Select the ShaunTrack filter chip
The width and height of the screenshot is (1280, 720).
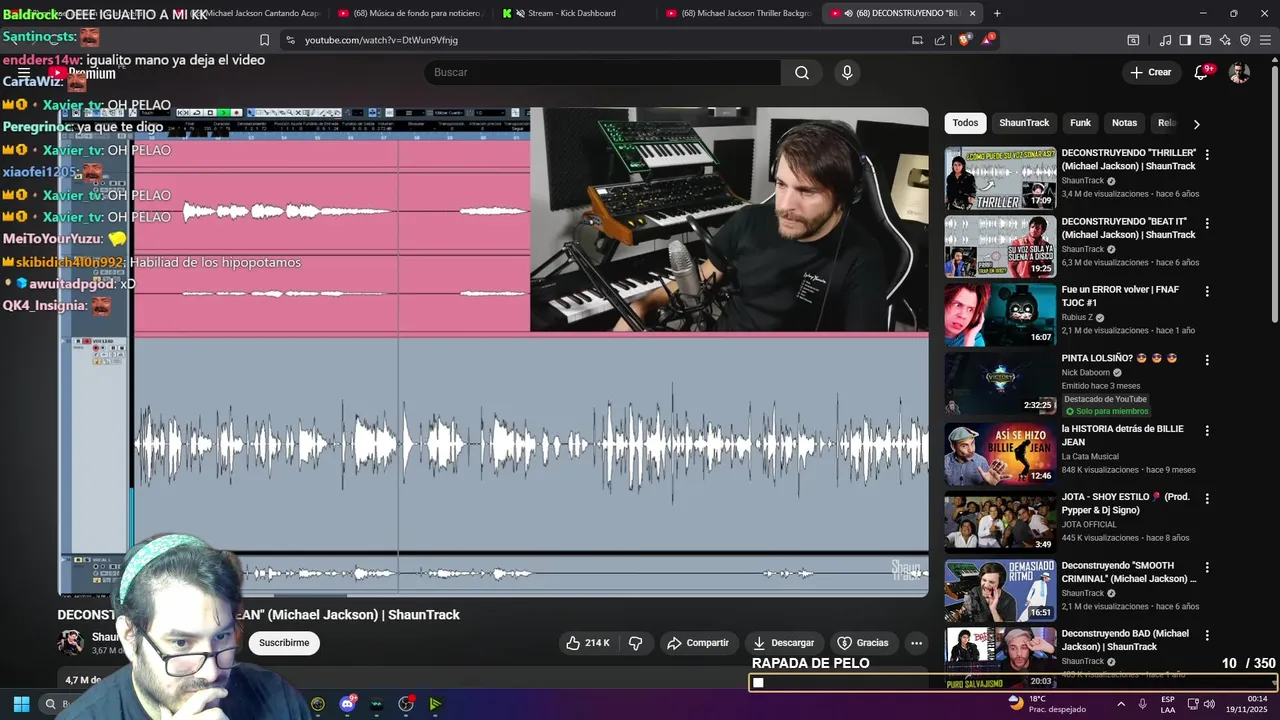coord(1024,123)
